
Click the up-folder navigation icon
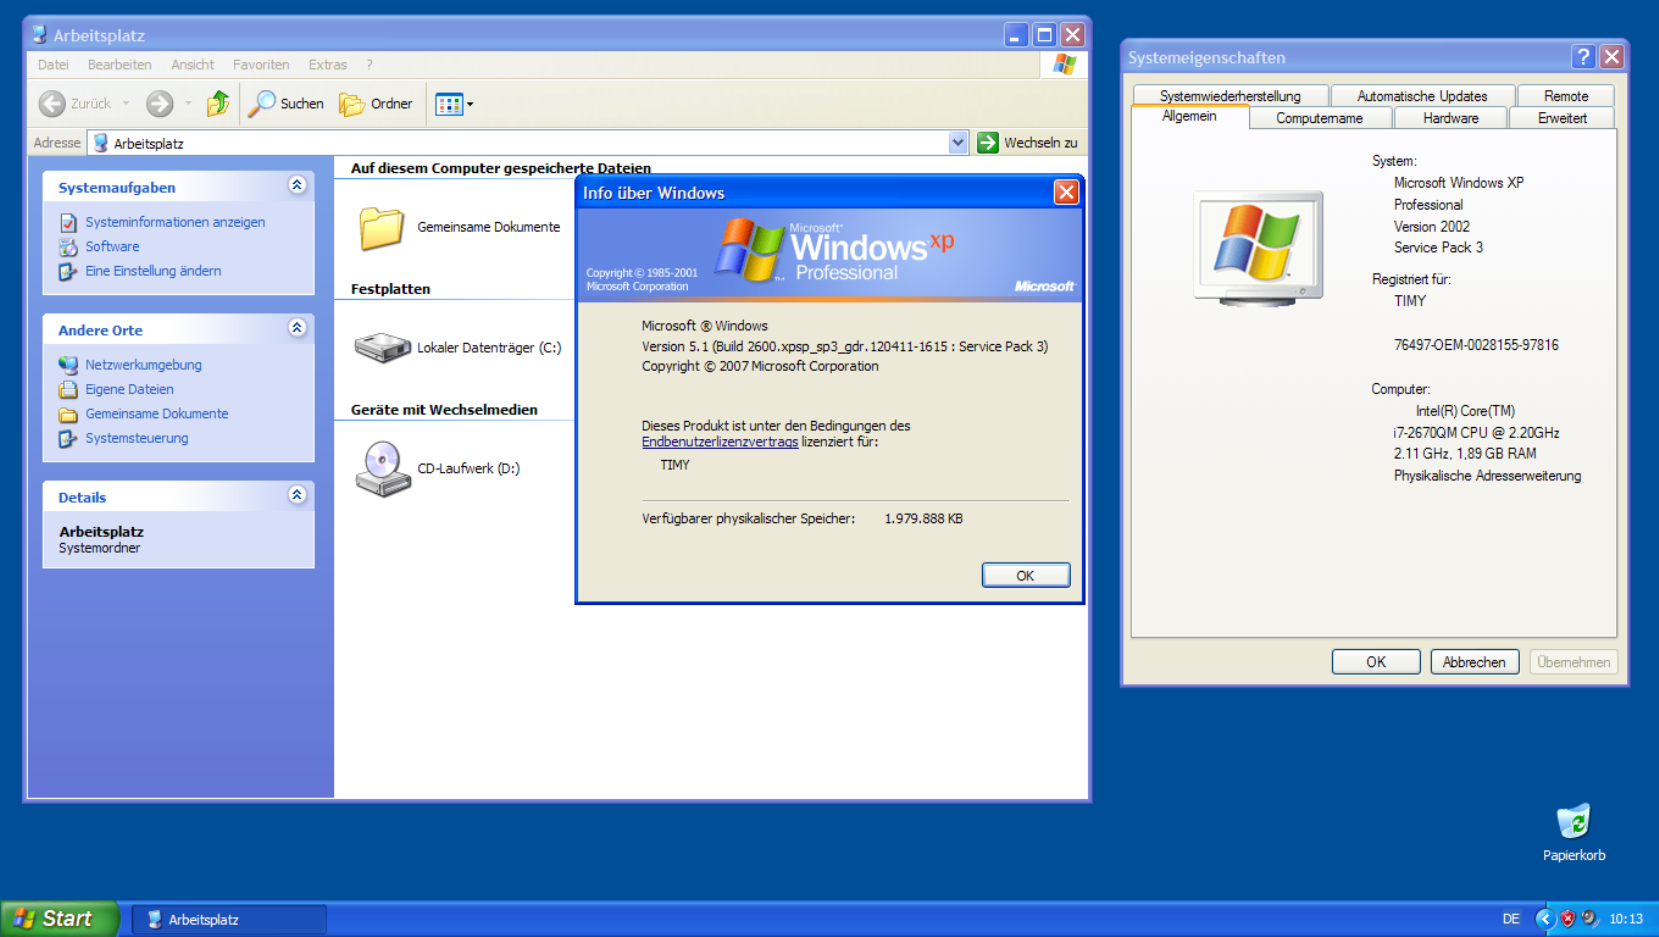[219, 103]
